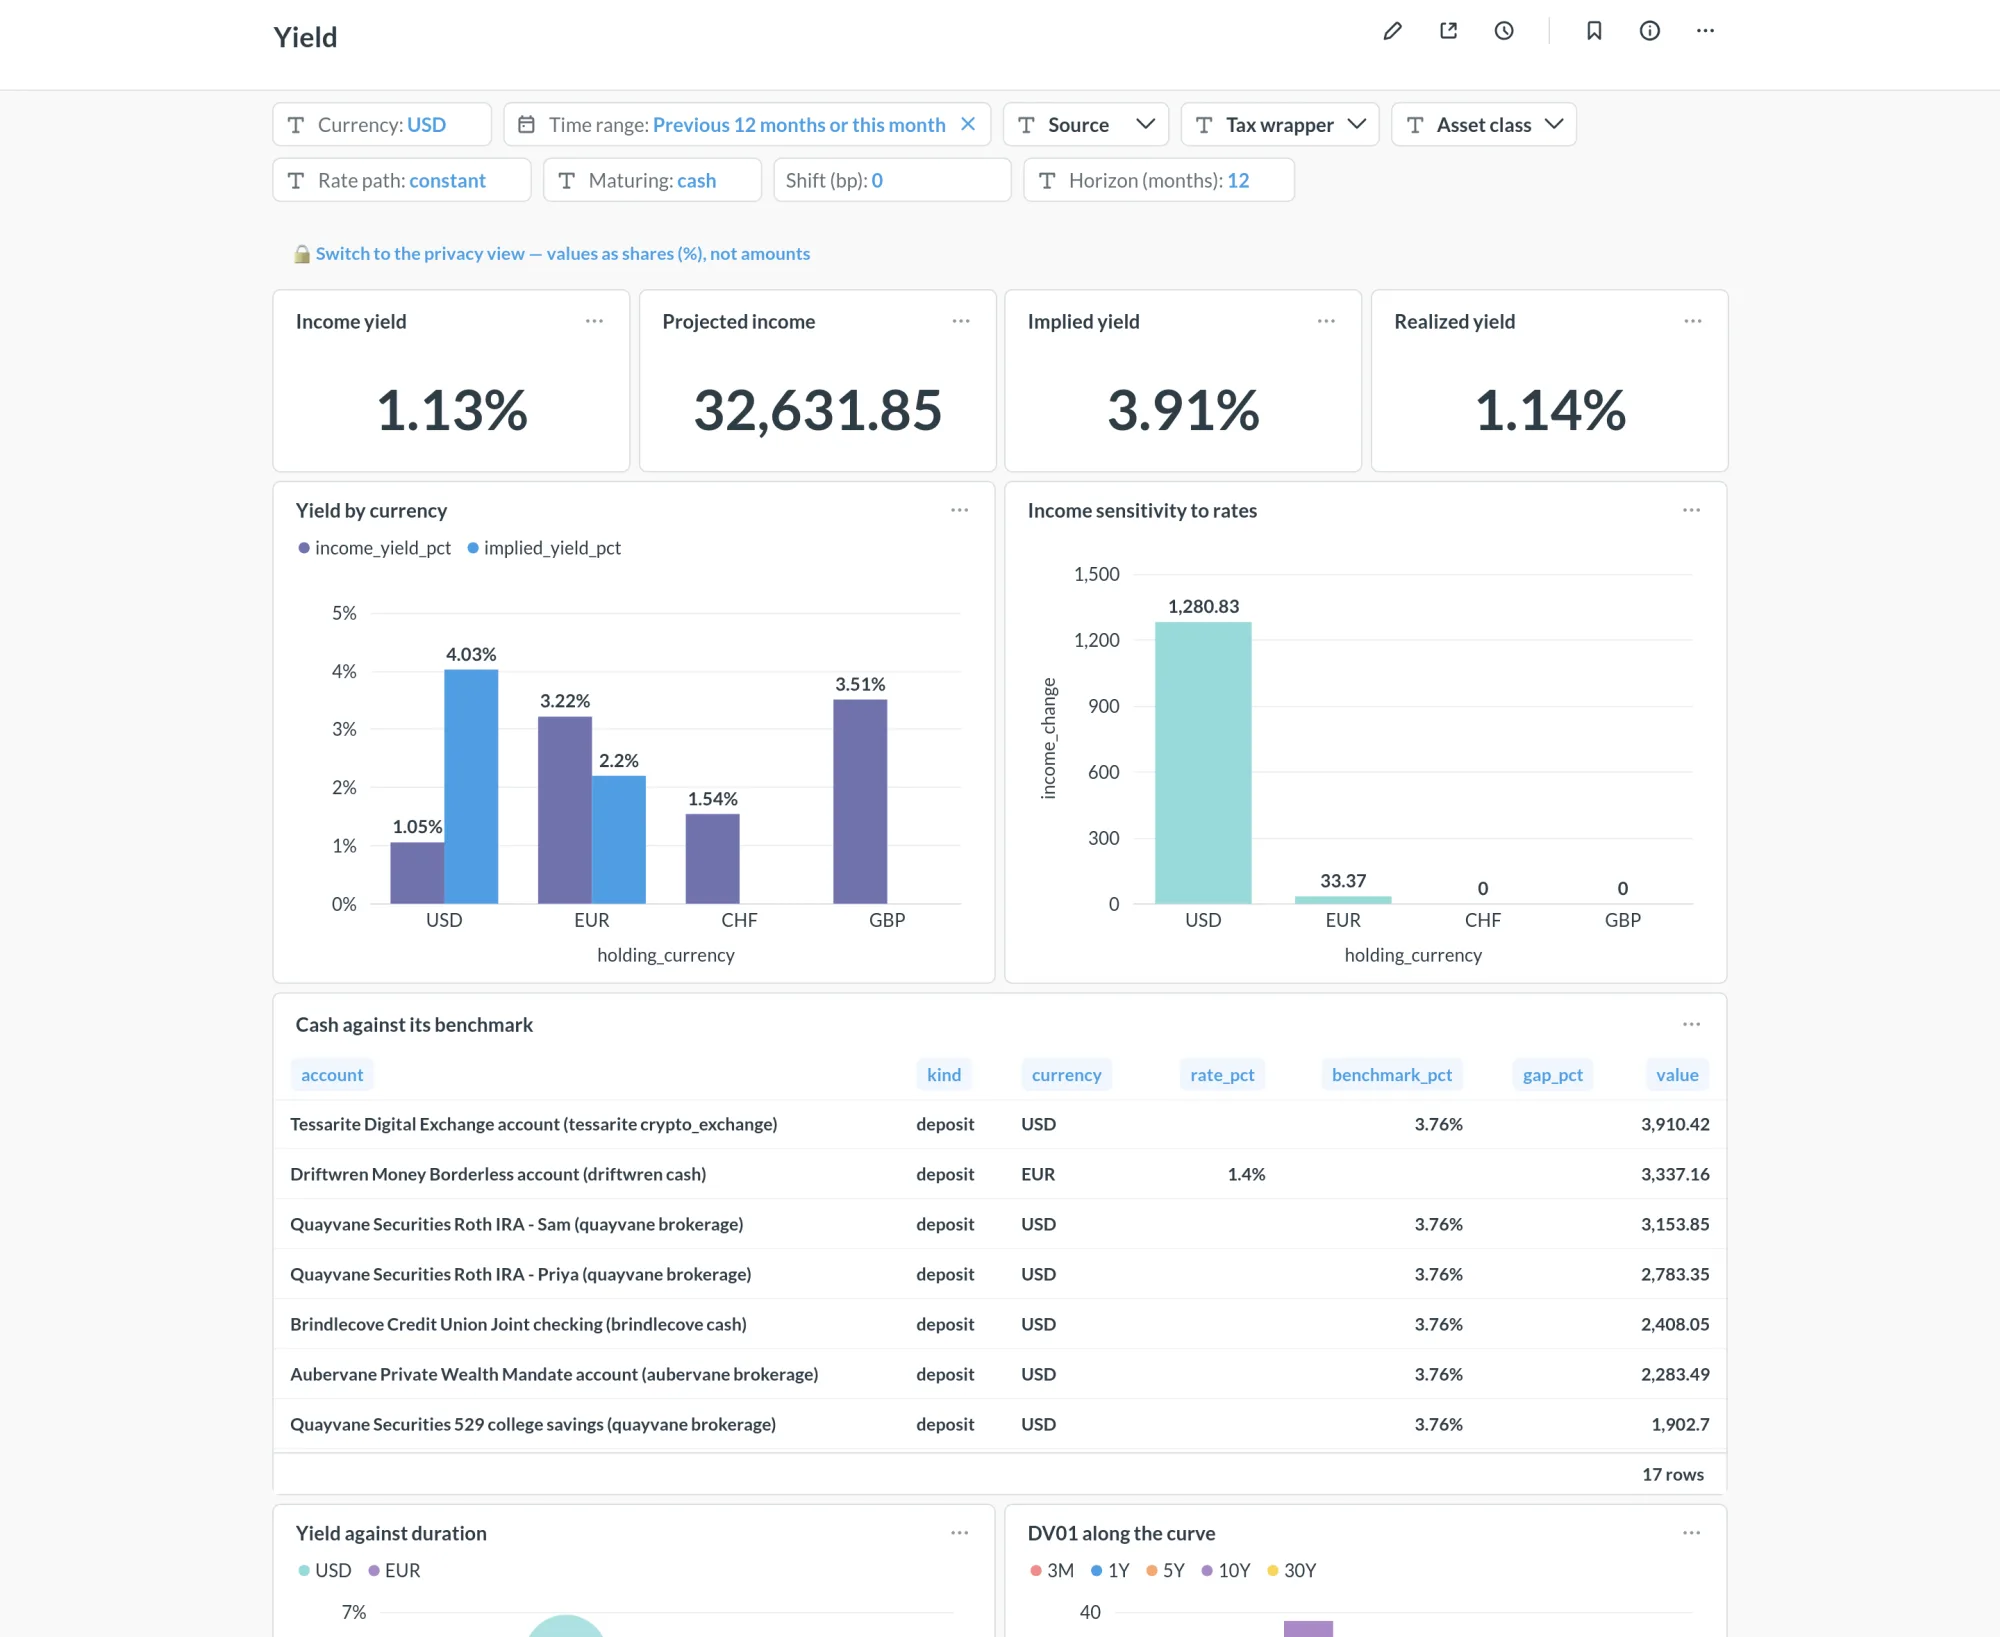Image resolution: width=2000 pixels, height=1637 pixels.
Task: Clear the Time range filter with X
Action: click(968, 124)
